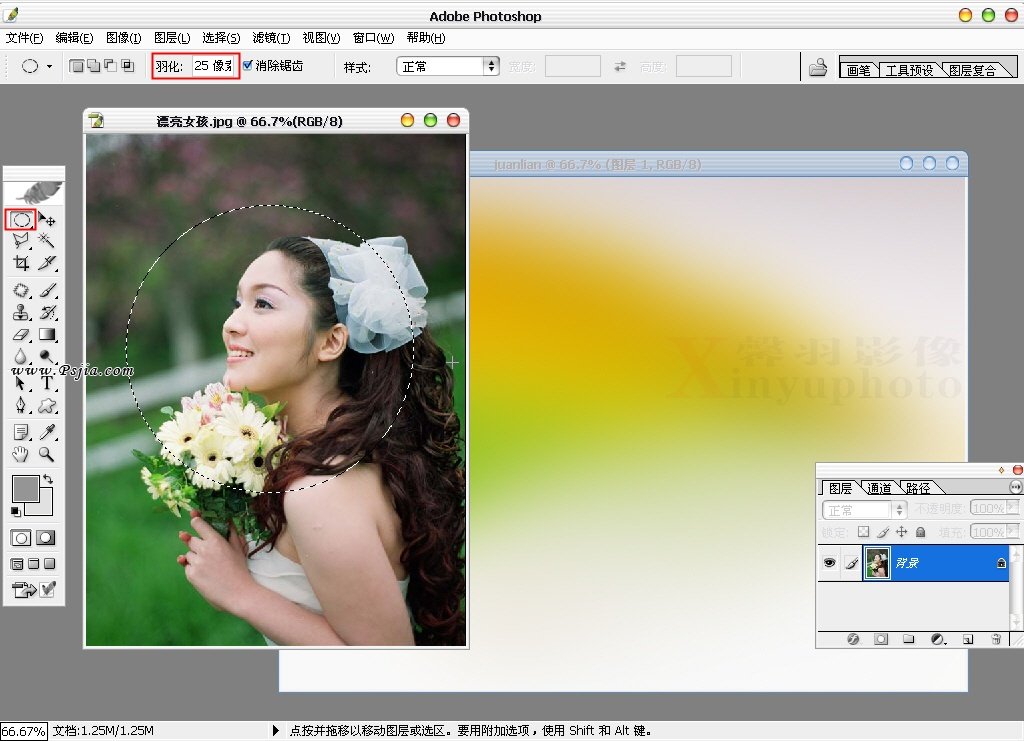This screenshot has width=1024, height=741.
Task: Open the tool preset picker arrow
Action: [x=49, y=67]
